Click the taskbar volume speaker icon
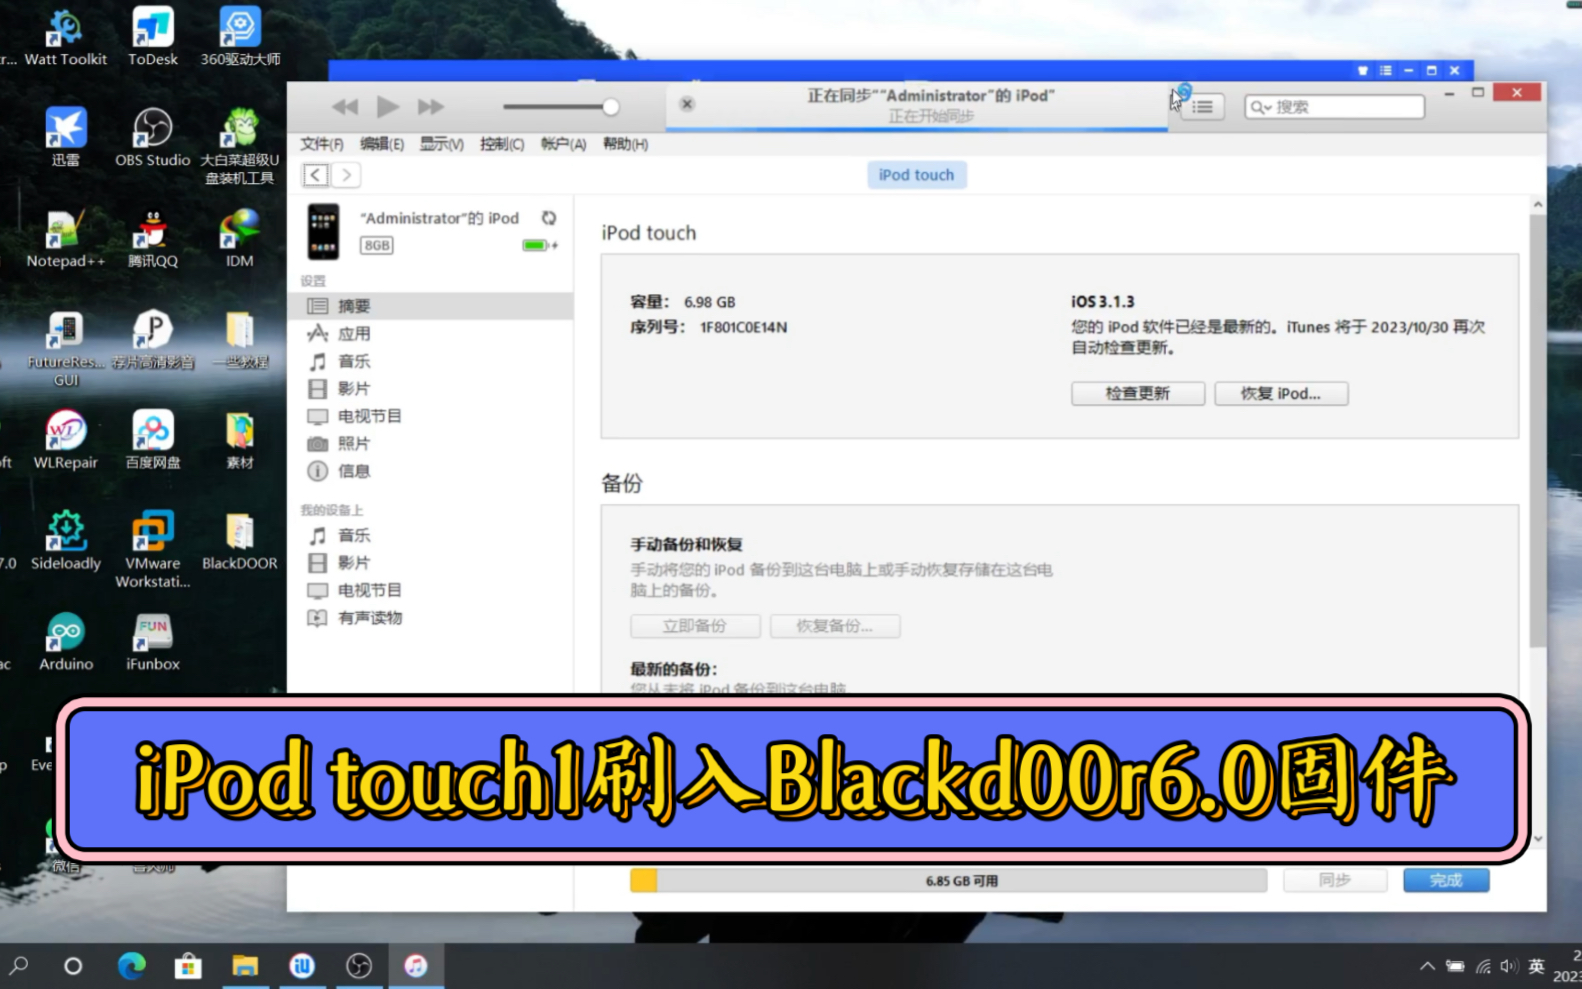 pyautogui.click(x=1508, y=966)
